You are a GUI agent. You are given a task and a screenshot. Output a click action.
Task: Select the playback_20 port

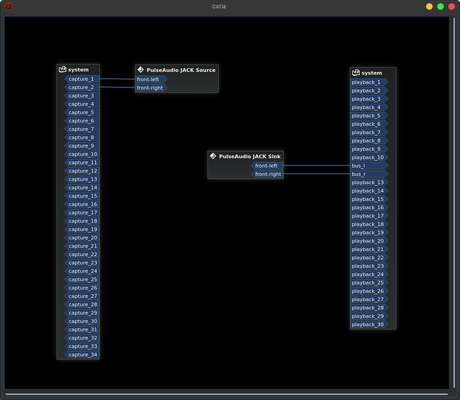pyautogui.click(x=369, y=241)
